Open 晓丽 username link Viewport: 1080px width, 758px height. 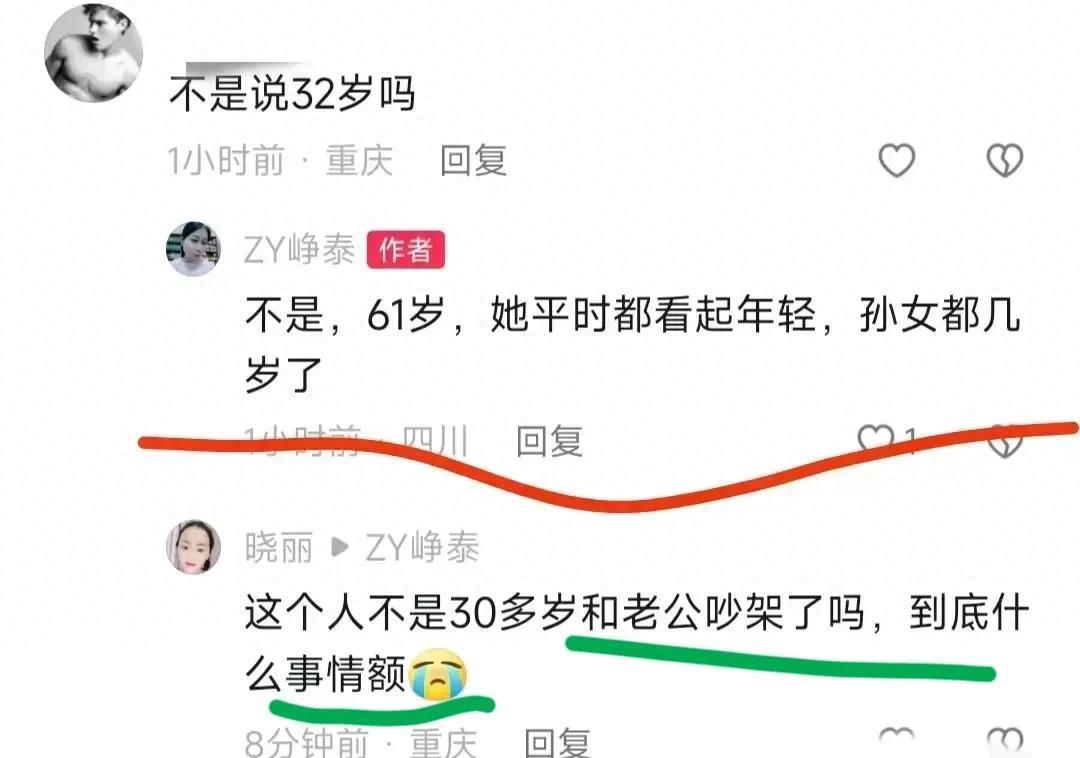tap(279, 548)
